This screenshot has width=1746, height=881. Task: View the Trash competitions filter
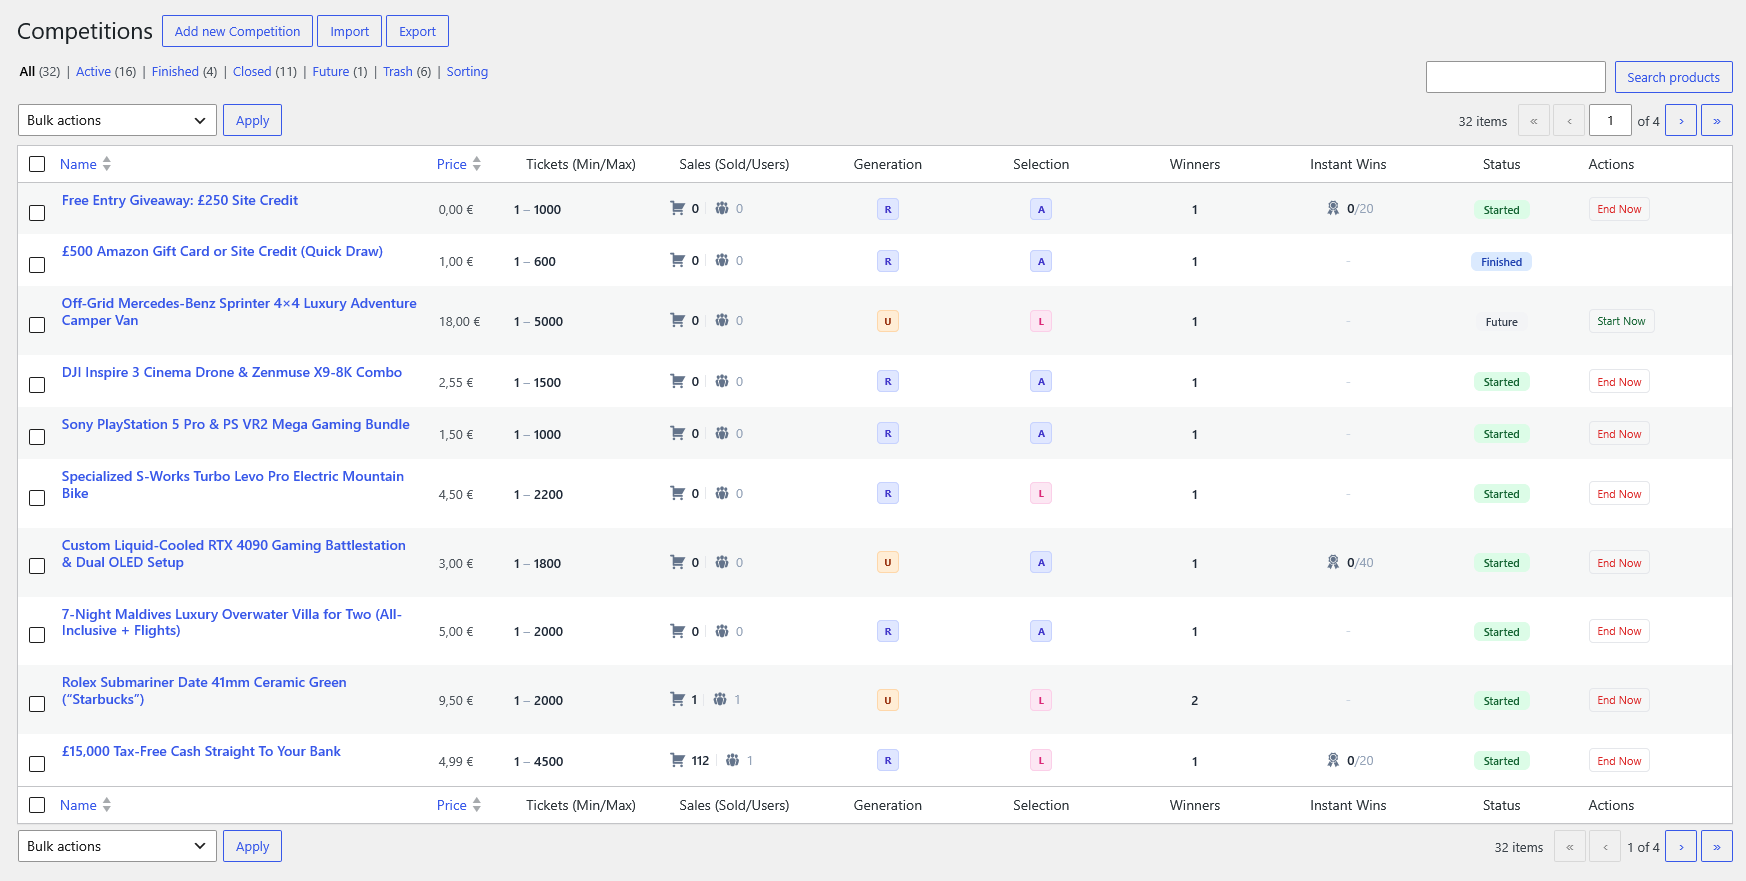coord(397,72)
